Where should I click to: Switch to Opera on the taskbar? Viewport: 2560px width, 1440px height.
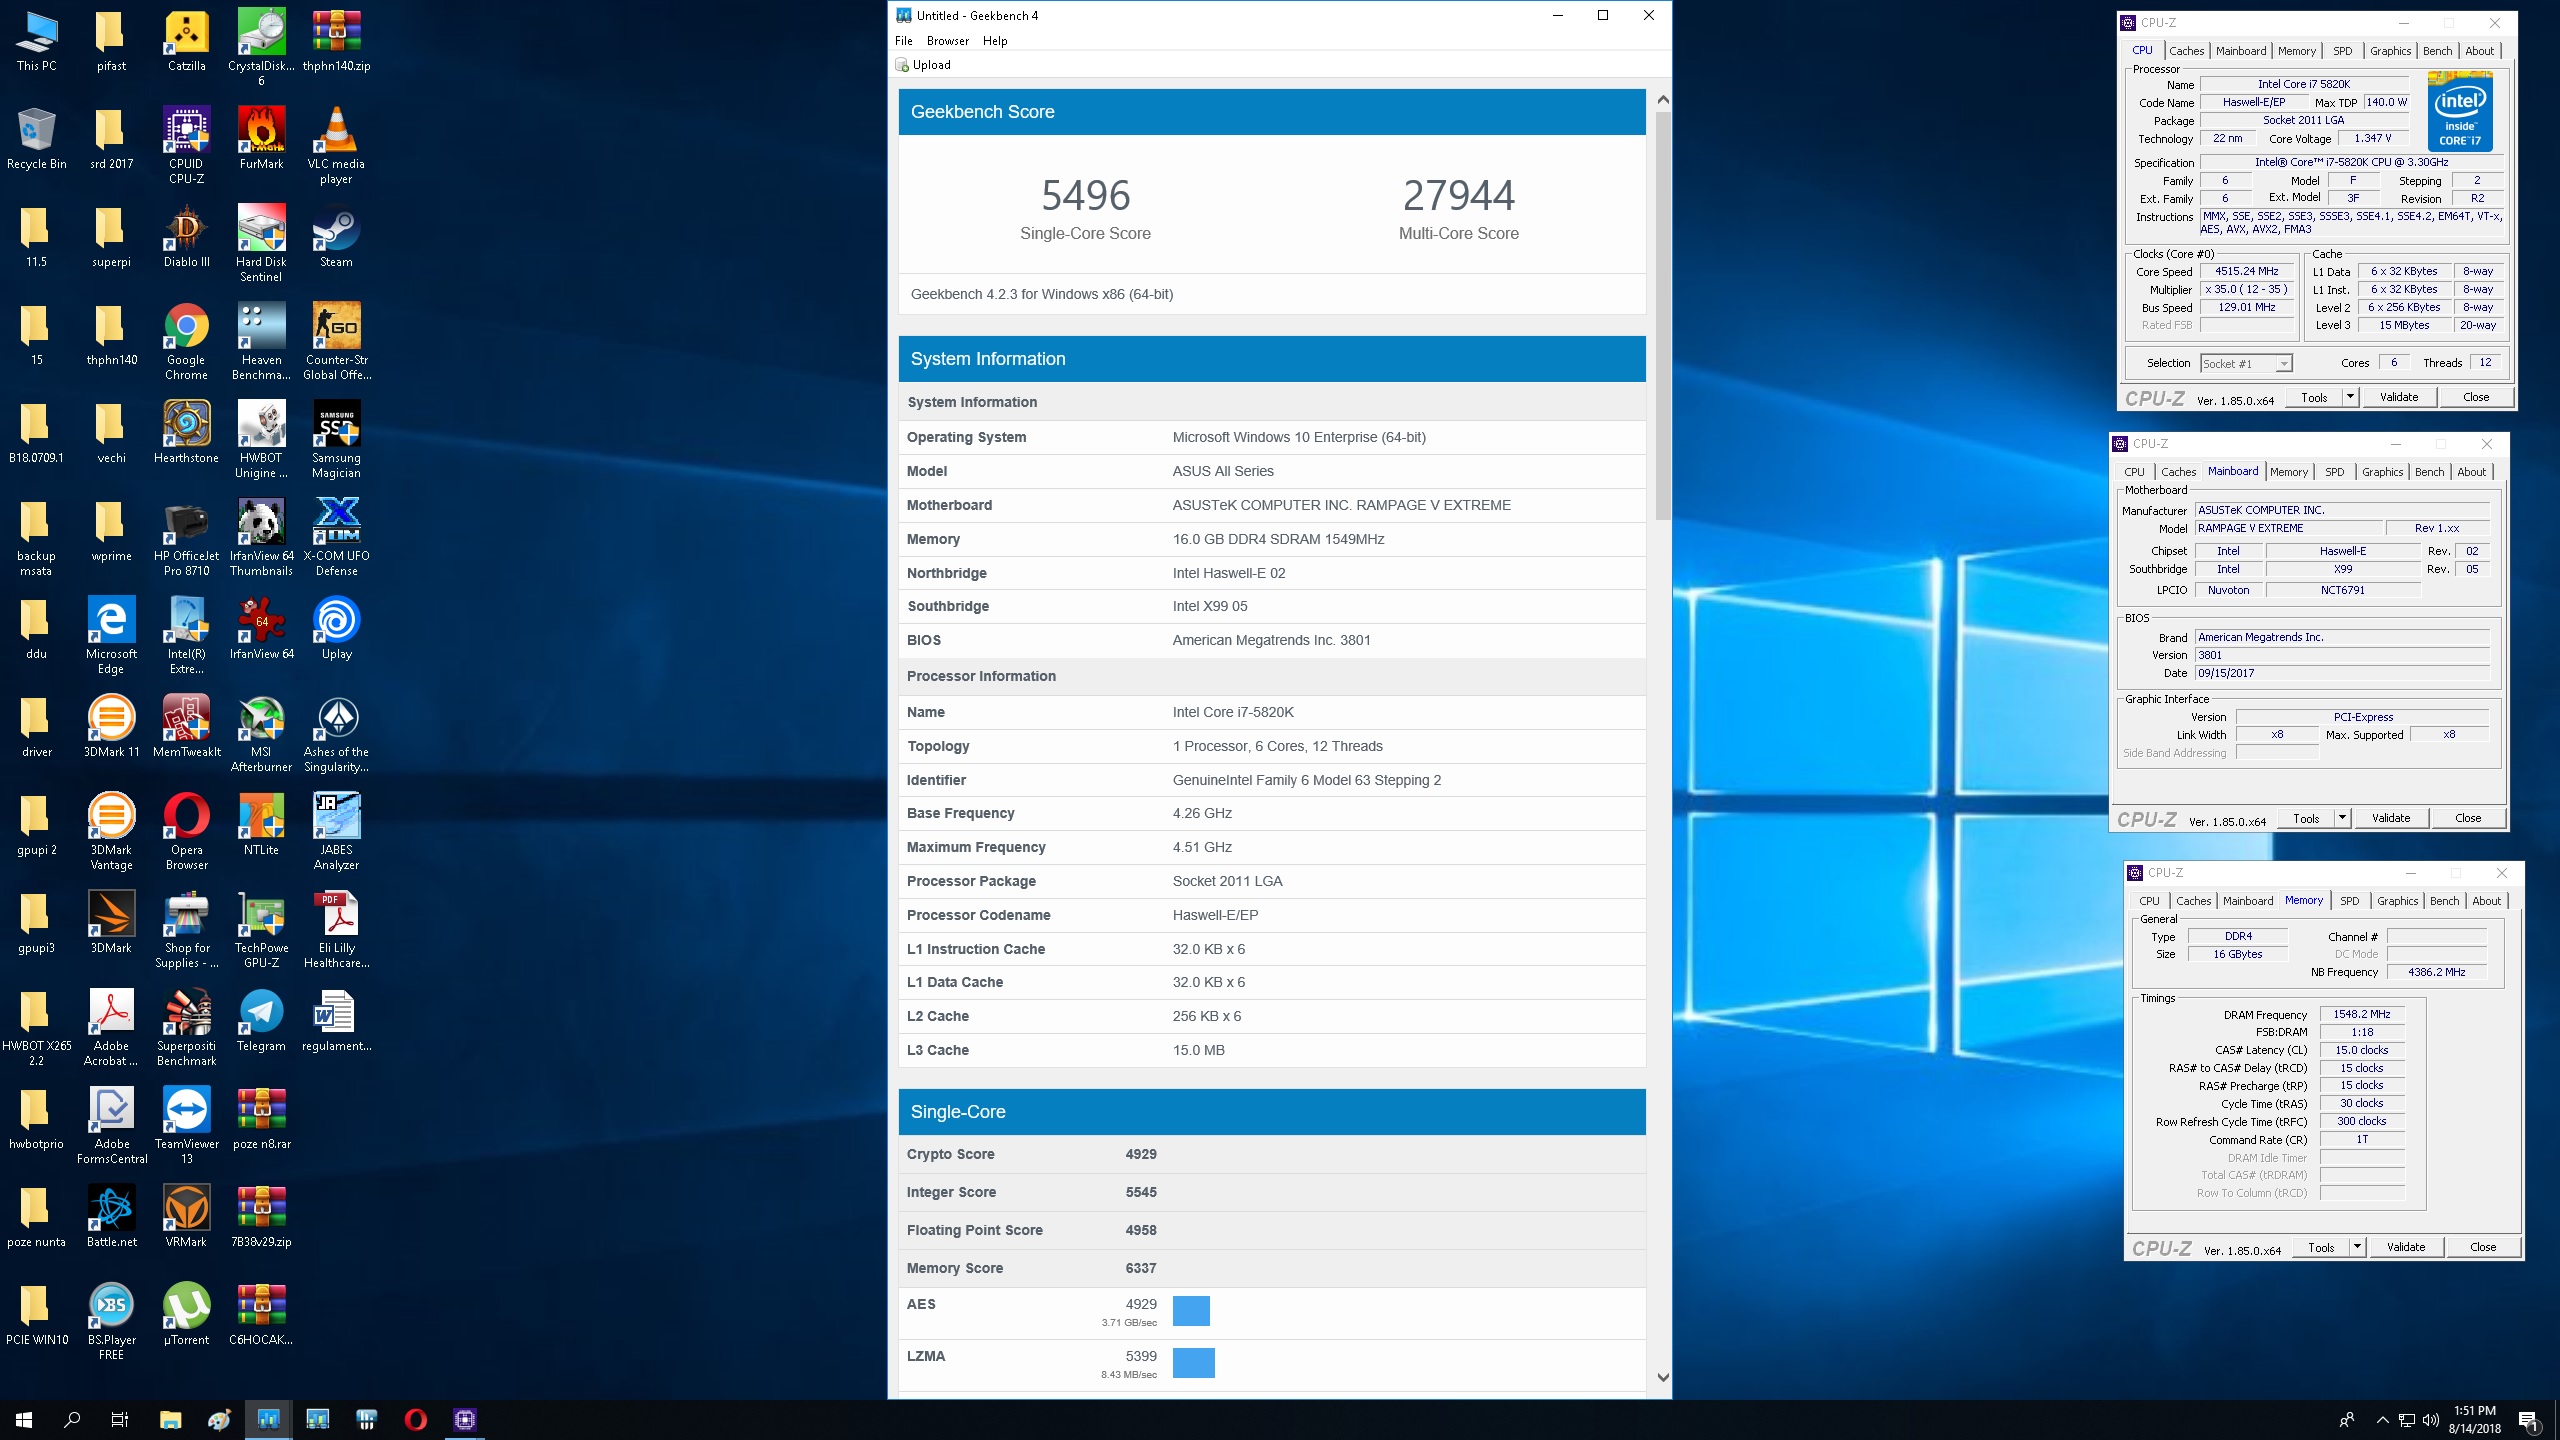pyautogui.click(x=416, y=1419)
